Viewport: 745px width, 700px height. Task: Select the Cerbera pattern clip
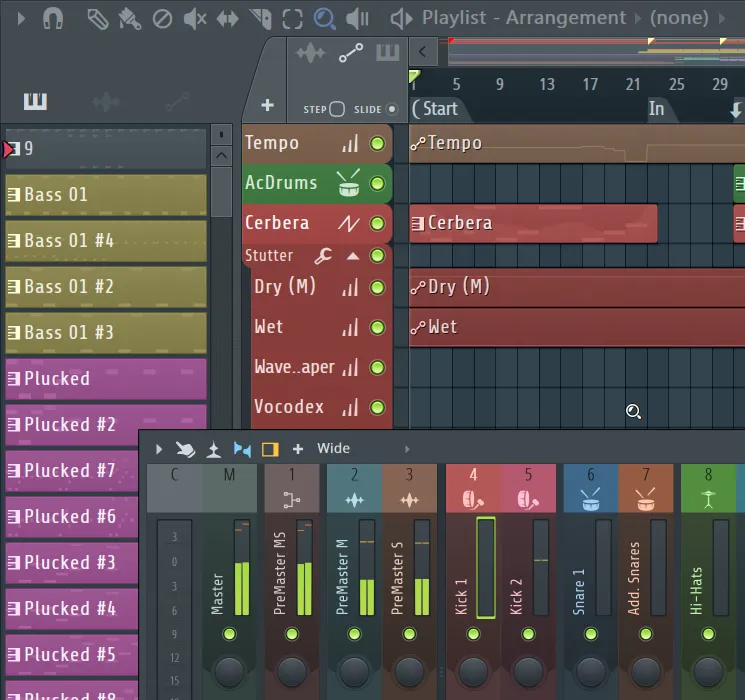(x=533, y=223)
